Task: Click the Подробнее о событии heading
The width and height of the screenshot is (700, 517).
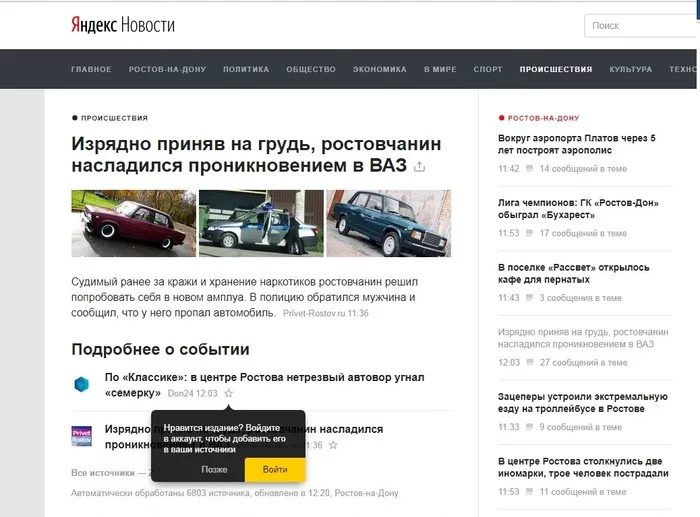Action: (160, 349)
